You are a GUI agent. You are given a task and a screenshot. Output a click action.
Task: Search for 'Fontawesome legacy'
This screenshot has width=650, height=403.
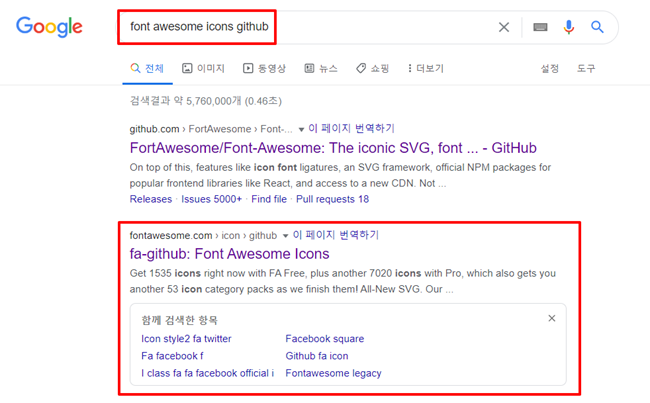[x=333, y=373]
